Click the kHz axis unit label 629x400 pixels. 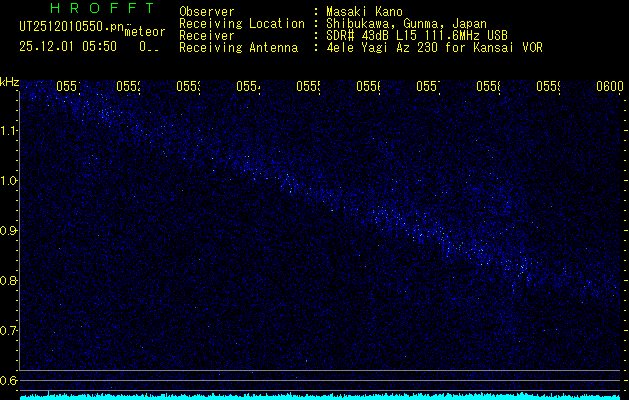(9, 82)
